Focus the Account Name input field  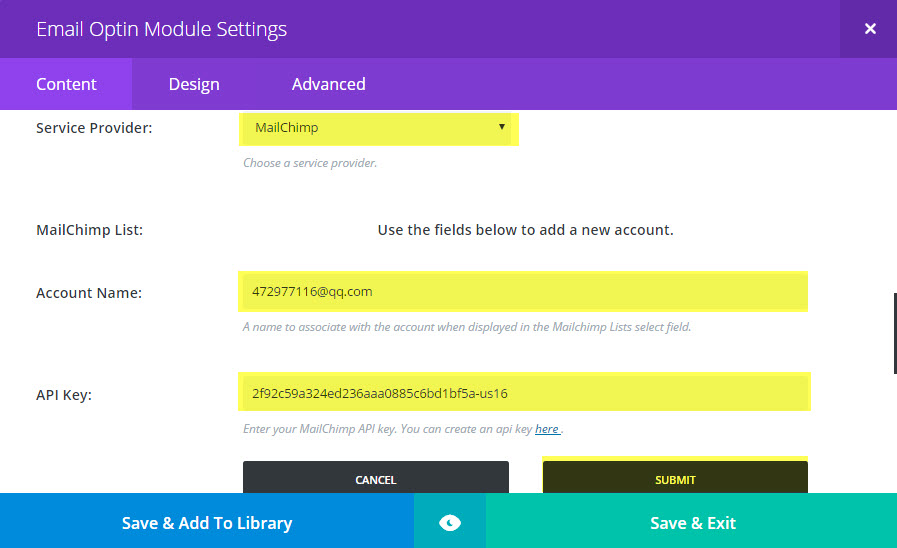click(523, 292)
